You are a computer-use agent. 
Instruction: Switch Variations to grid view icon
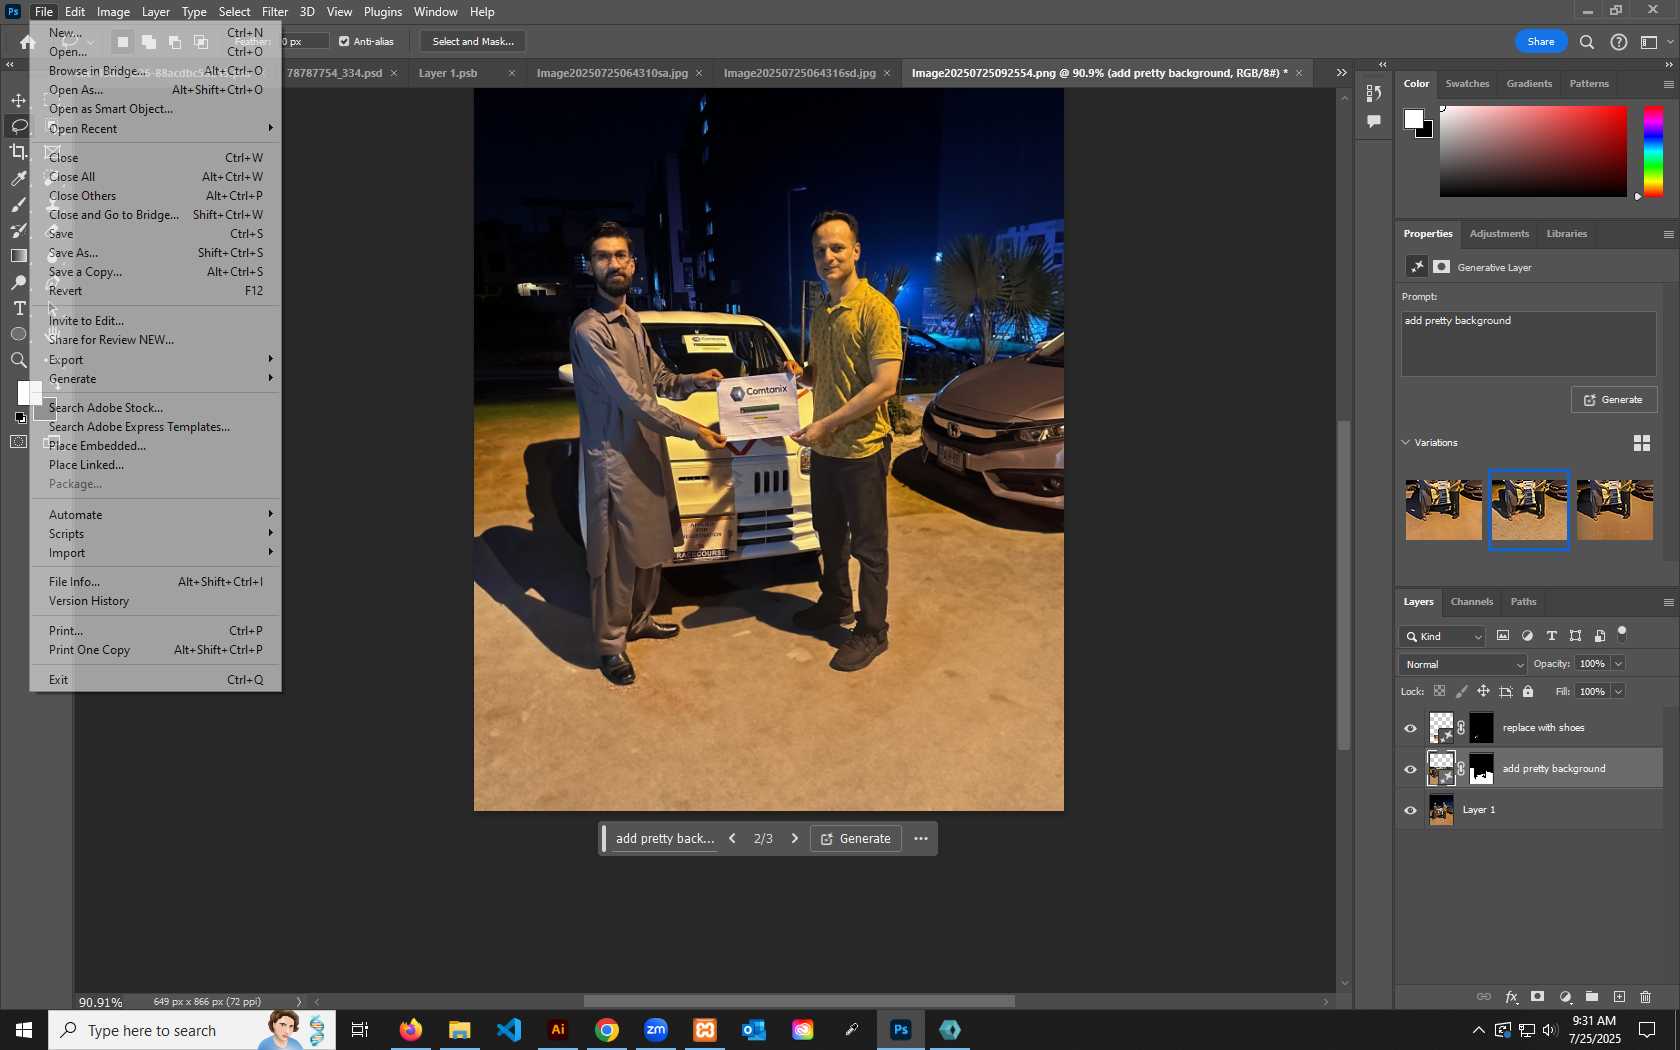tap(1642, 443)
